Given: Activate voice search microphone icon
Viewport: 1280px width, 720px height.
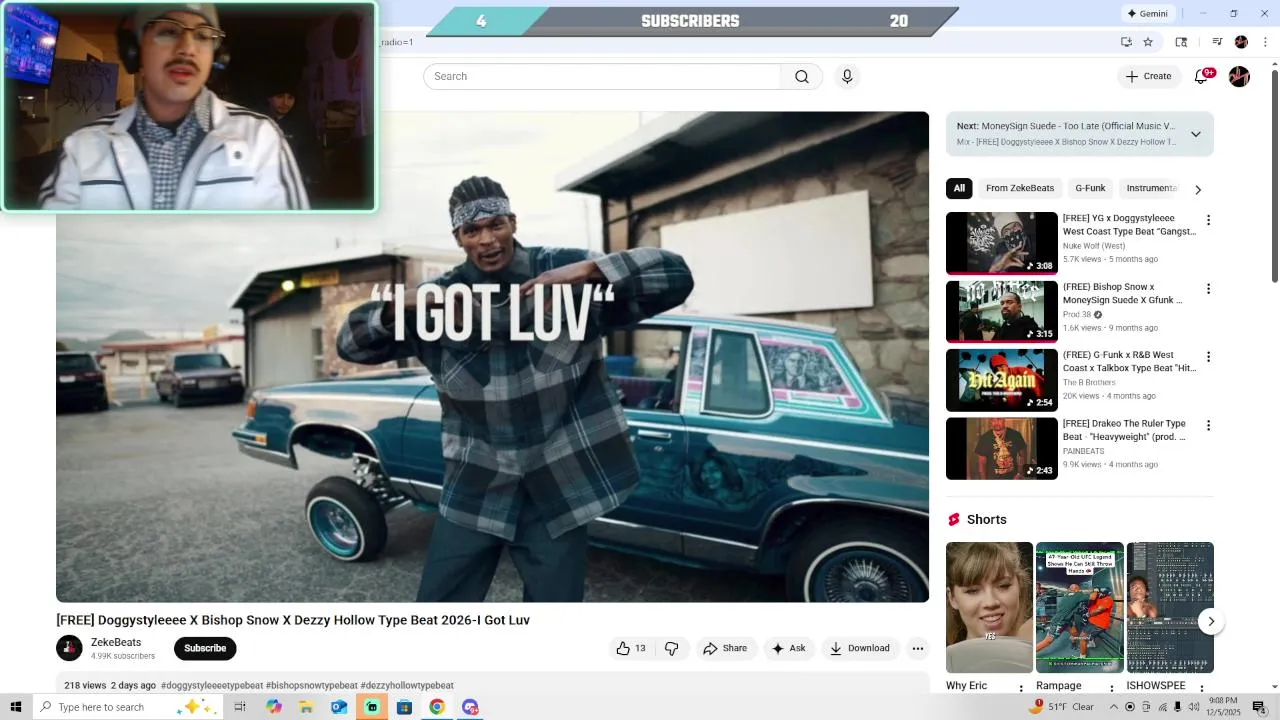Looking at the screenshot, I should pyautogui.click(x=847, y=77).
